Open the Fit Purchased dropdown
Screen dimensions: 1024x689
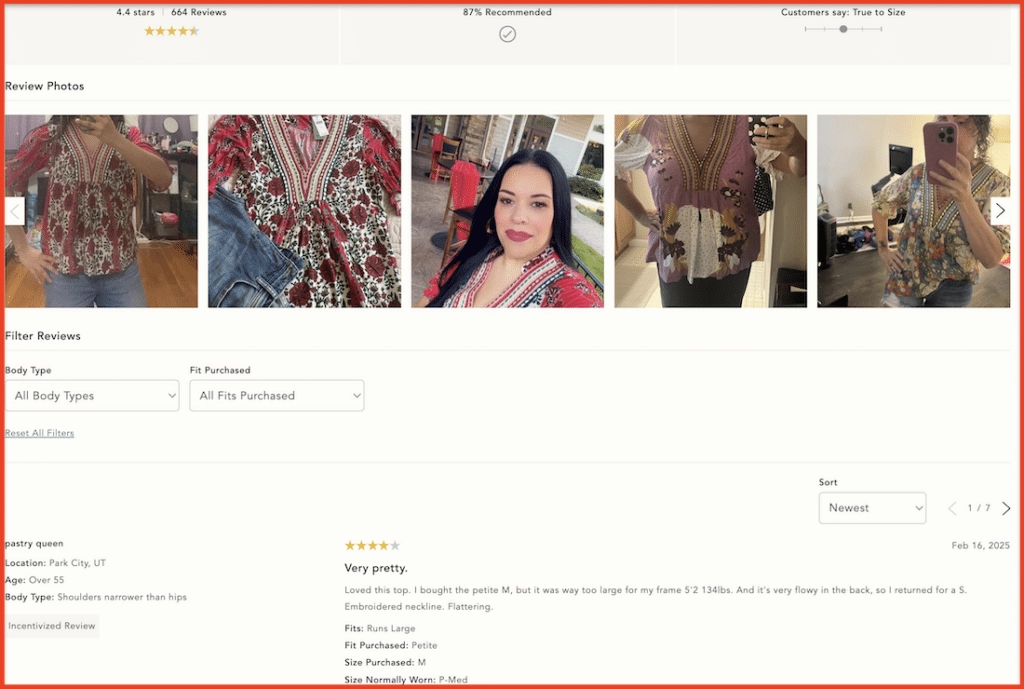point(277,396)
